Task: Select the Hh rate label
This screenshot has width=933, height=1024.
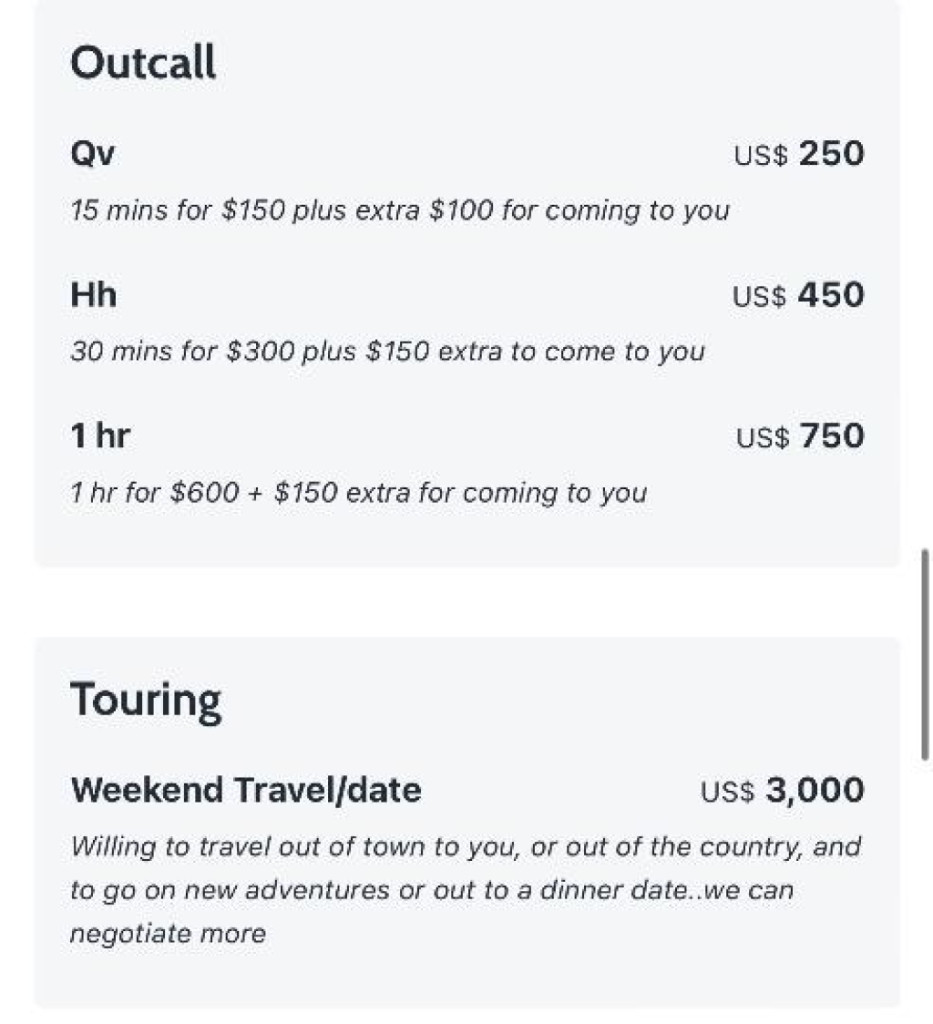Action: click(94, 295)
